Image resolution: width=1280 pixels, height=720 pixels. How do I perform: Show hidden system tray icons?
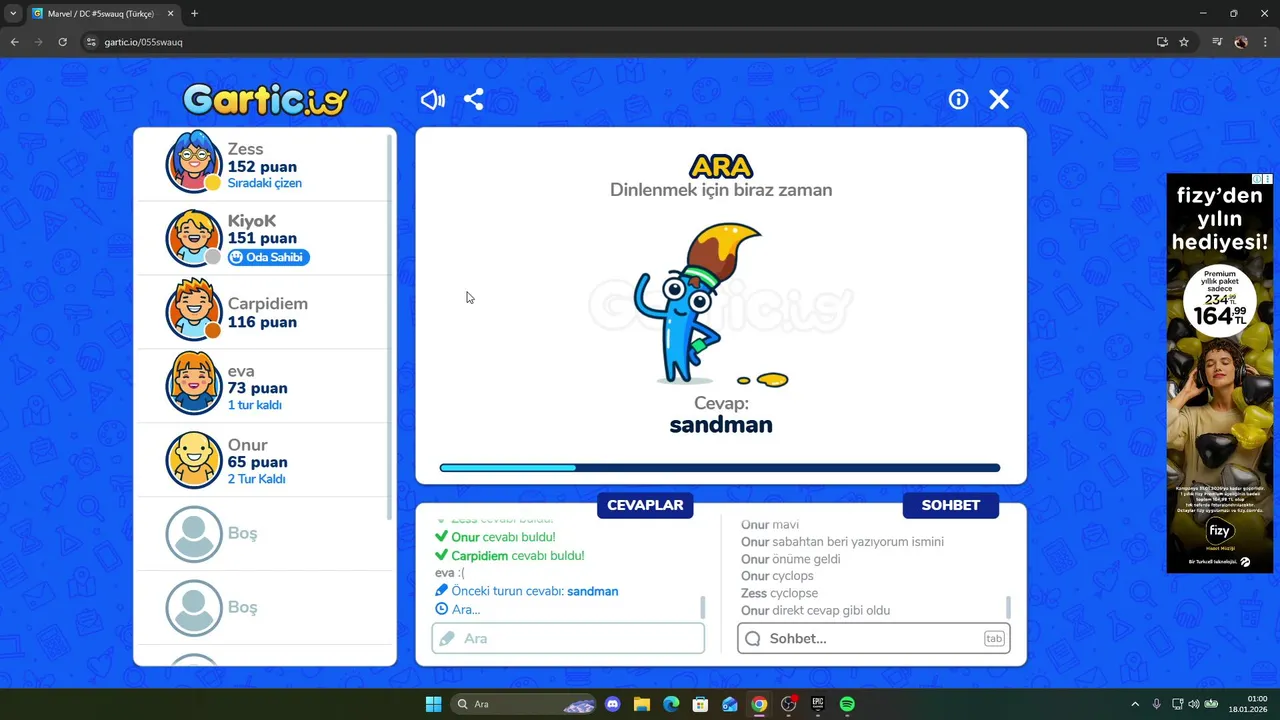(x=1135, y=704)
